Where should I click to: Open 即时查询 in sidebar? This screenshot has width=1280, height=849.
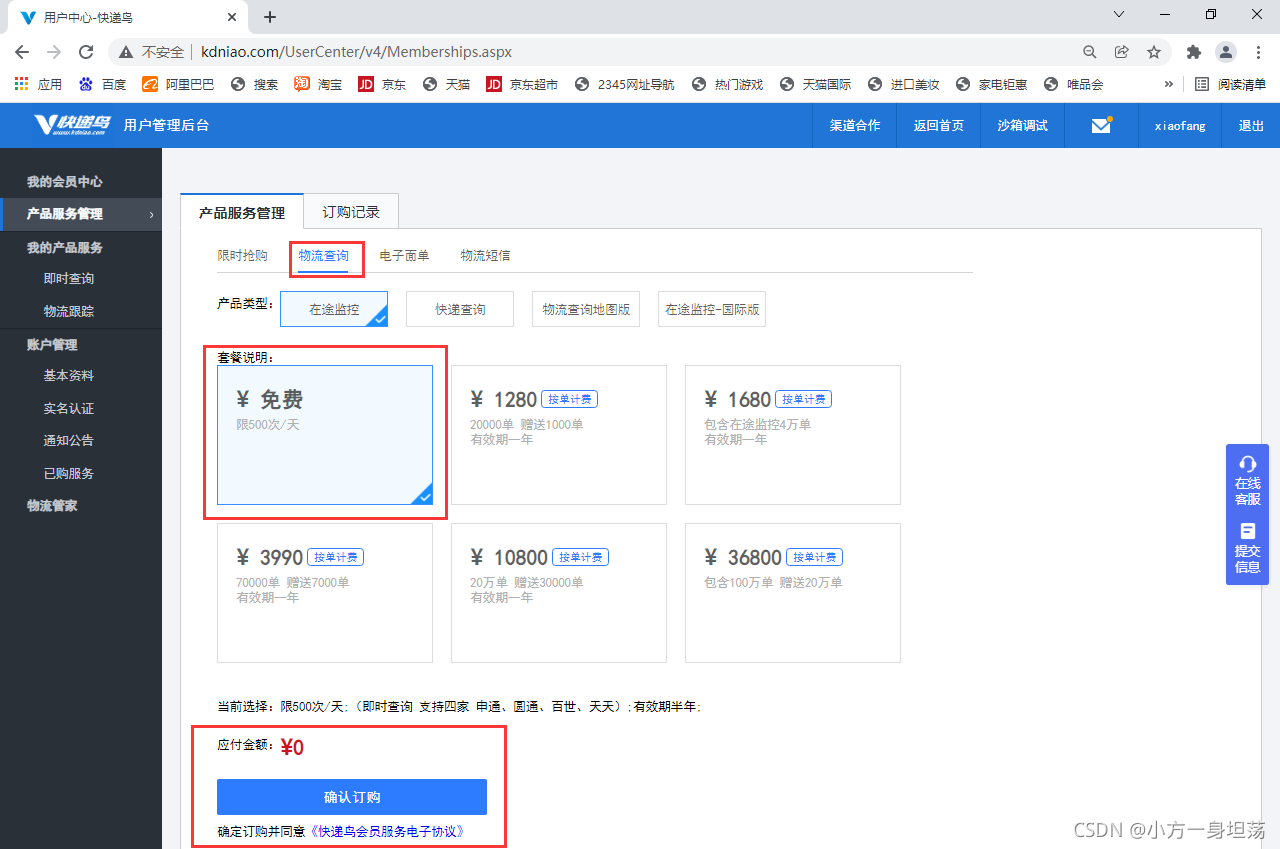(x=69, y=279)
